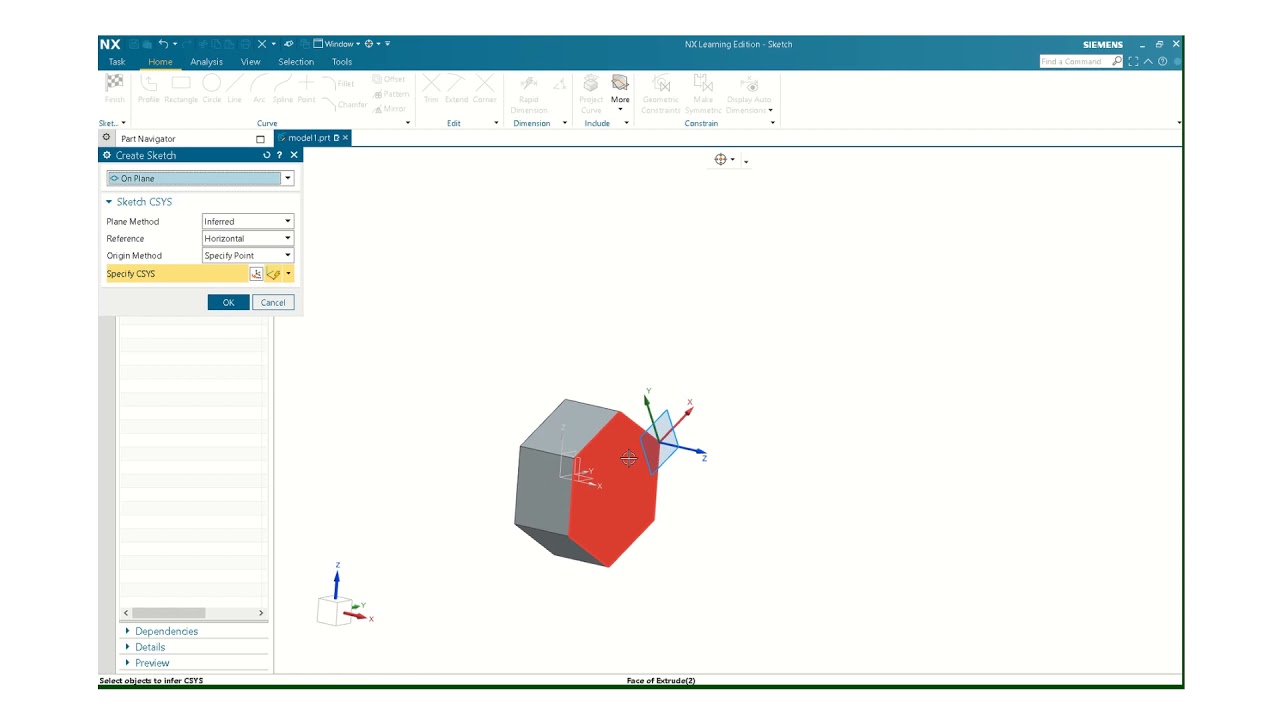The height and width of the screenshot is (720, 1280).
Task: Click the Task menu tab
Action: 117,62
